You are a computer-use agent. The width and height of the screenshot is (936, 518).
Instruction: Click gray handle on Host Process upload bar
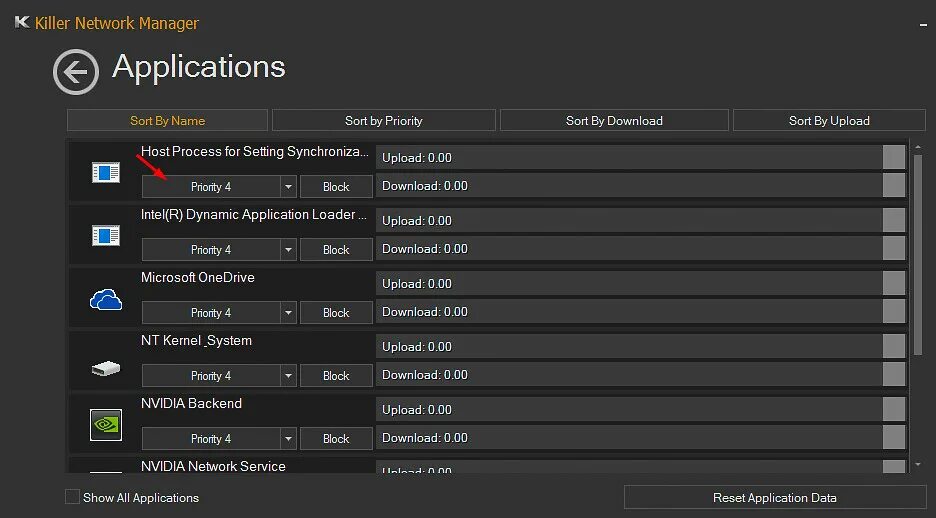(894, 158)
